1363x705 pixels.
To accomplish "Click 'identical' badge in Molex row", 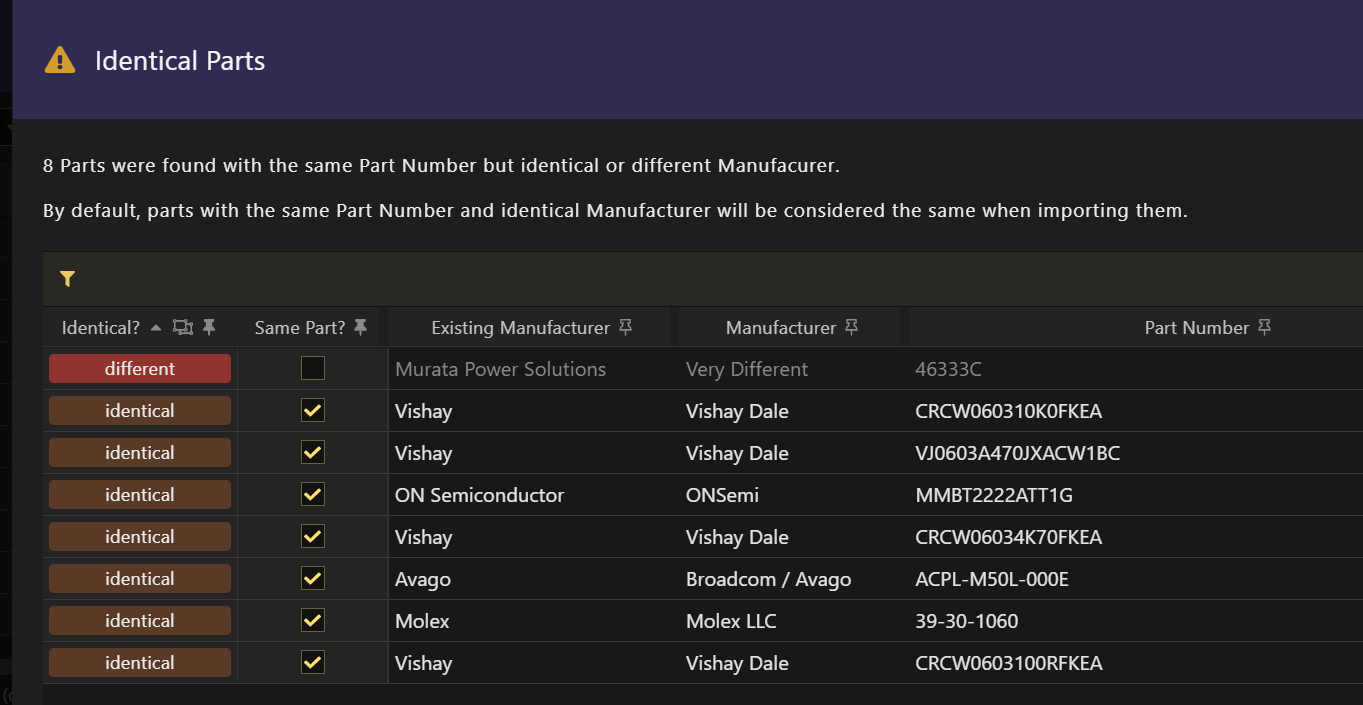I will coord(140,621).
